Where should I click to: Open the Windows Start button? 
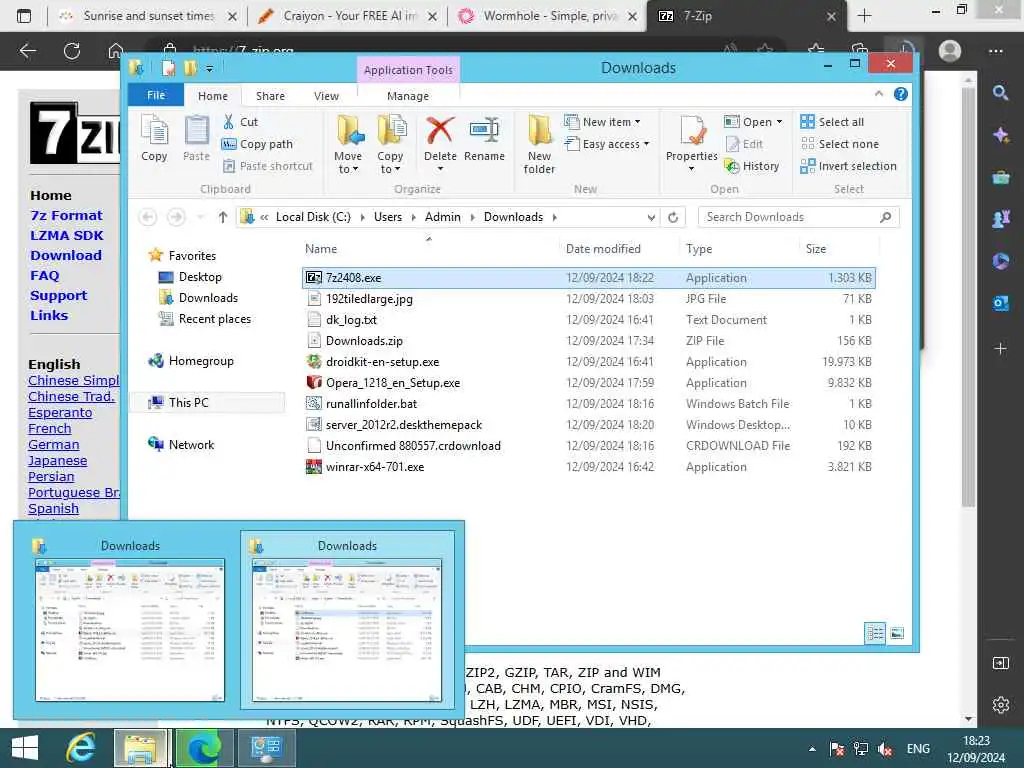pyautogui.click(x=25, y=748)
